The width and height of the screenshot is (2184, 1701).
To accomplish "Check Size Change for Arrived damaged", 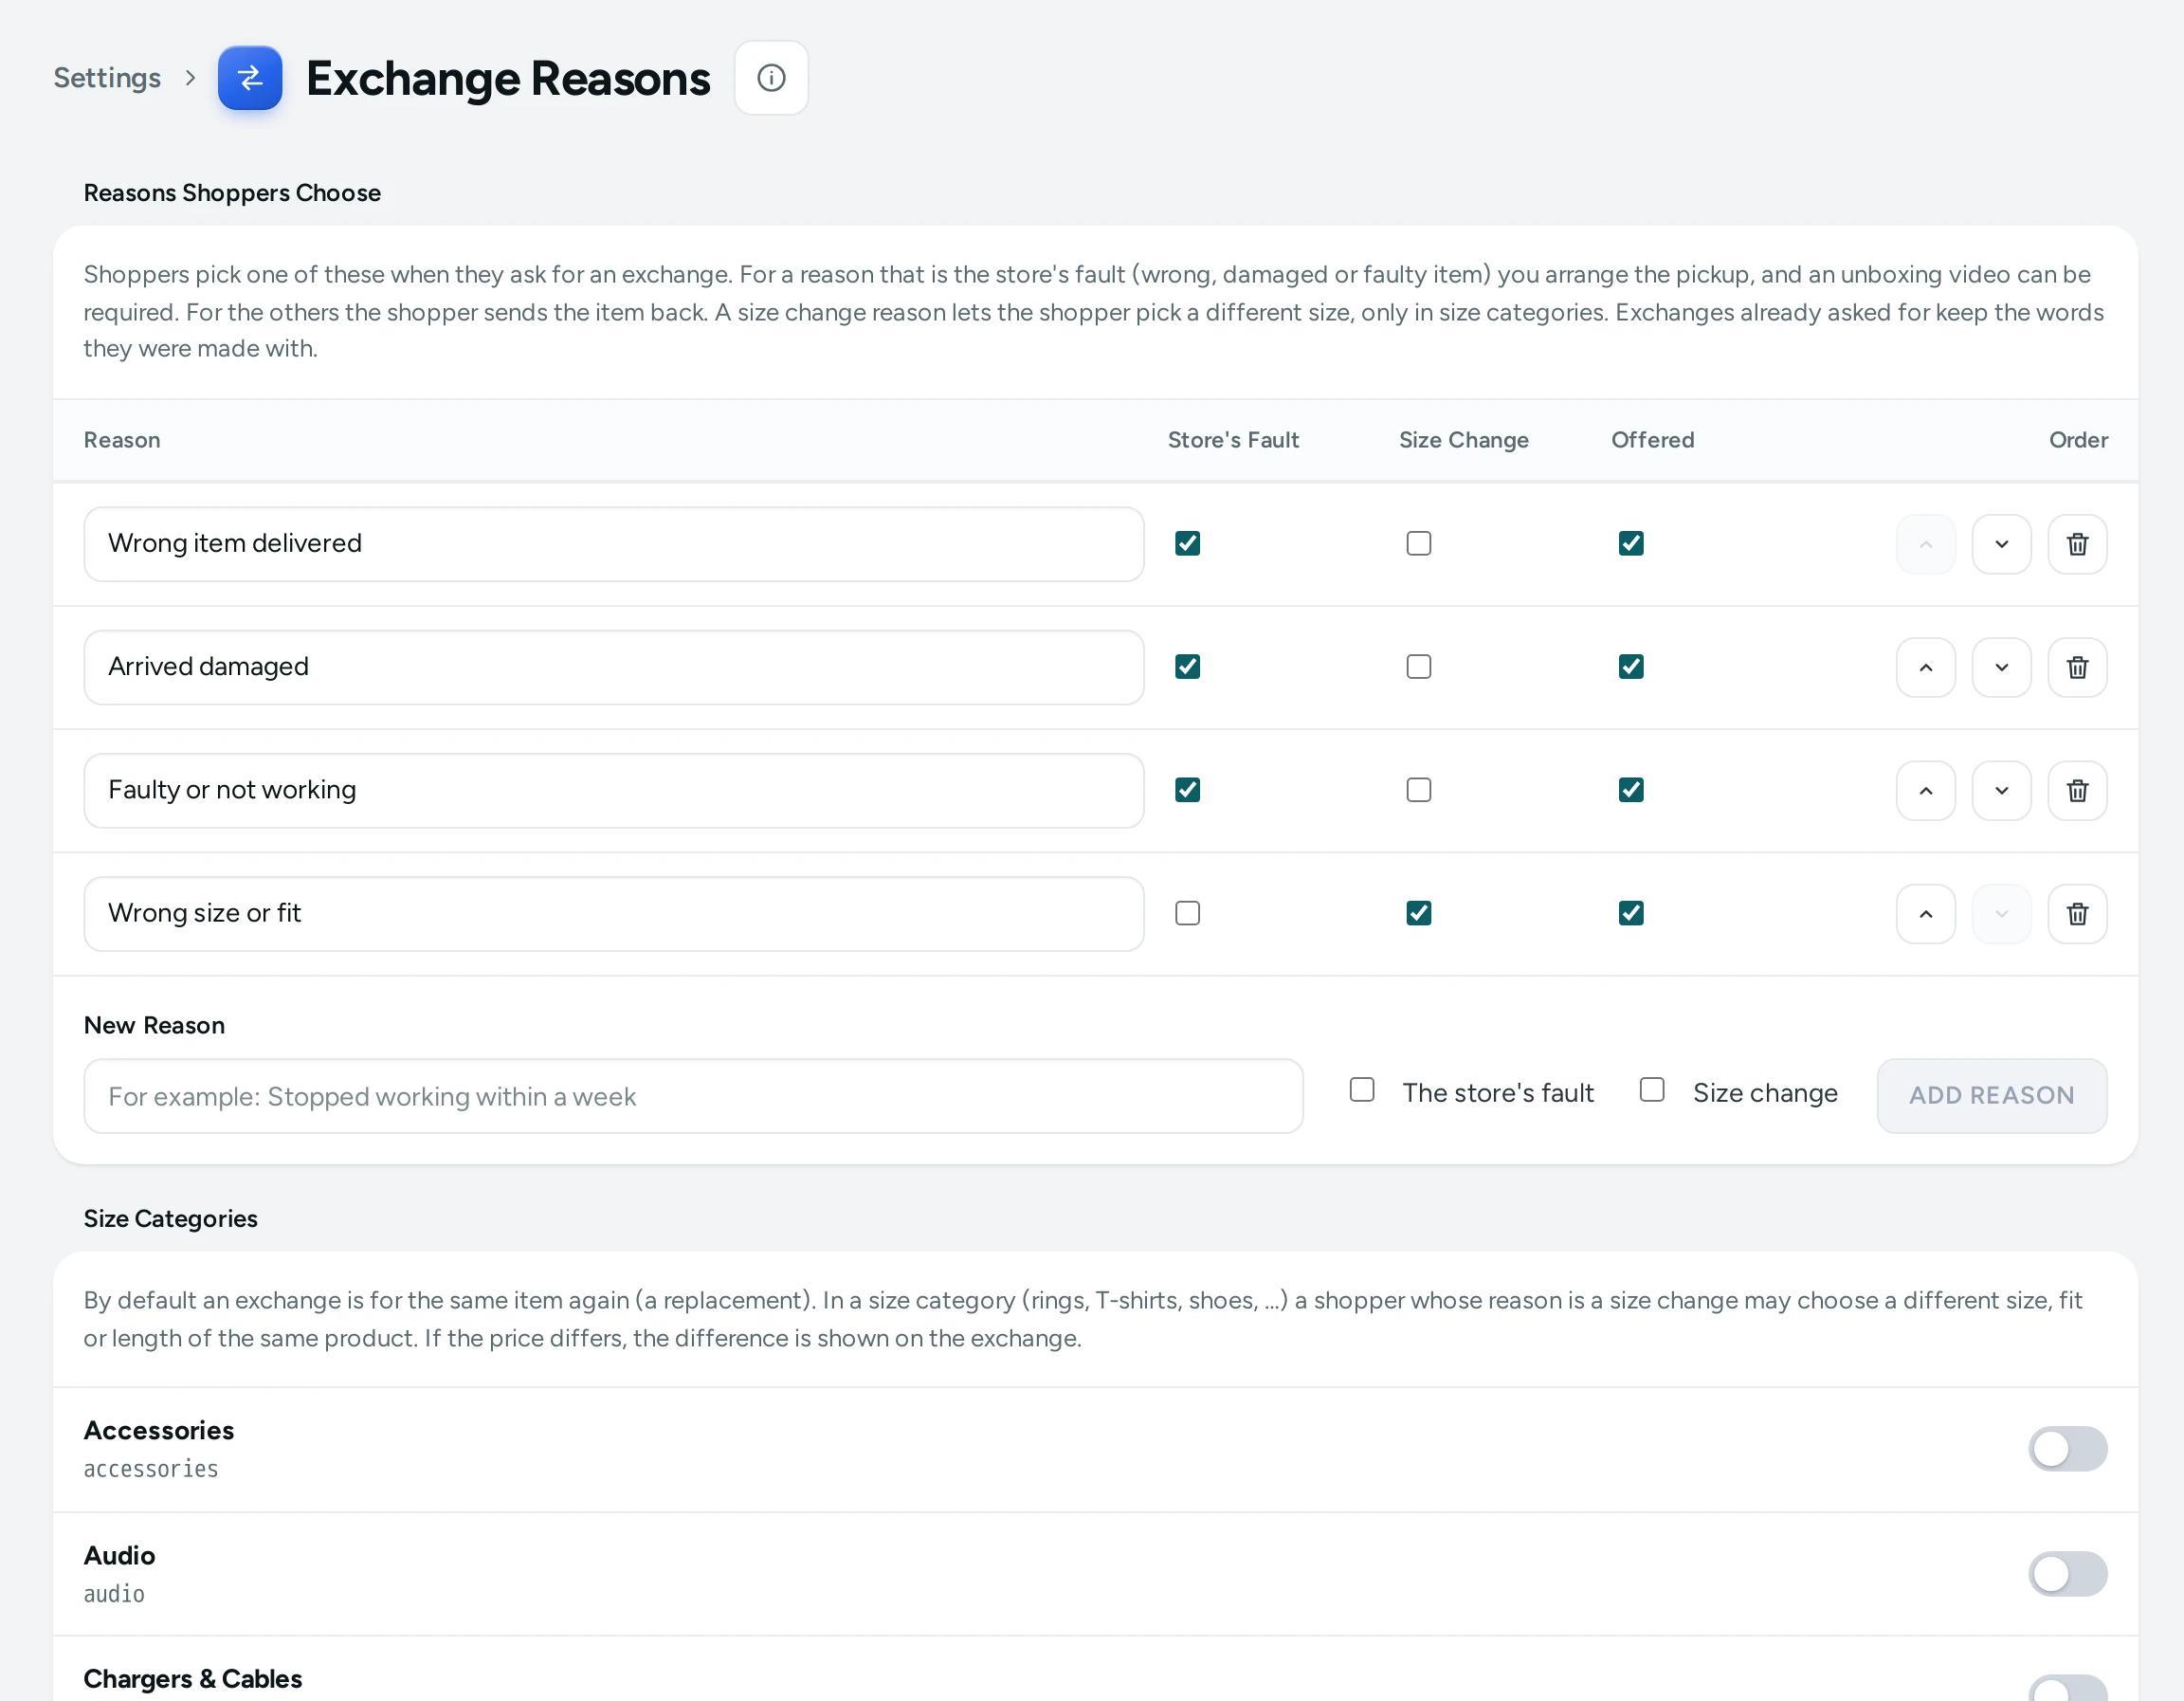I will 1418,666.
